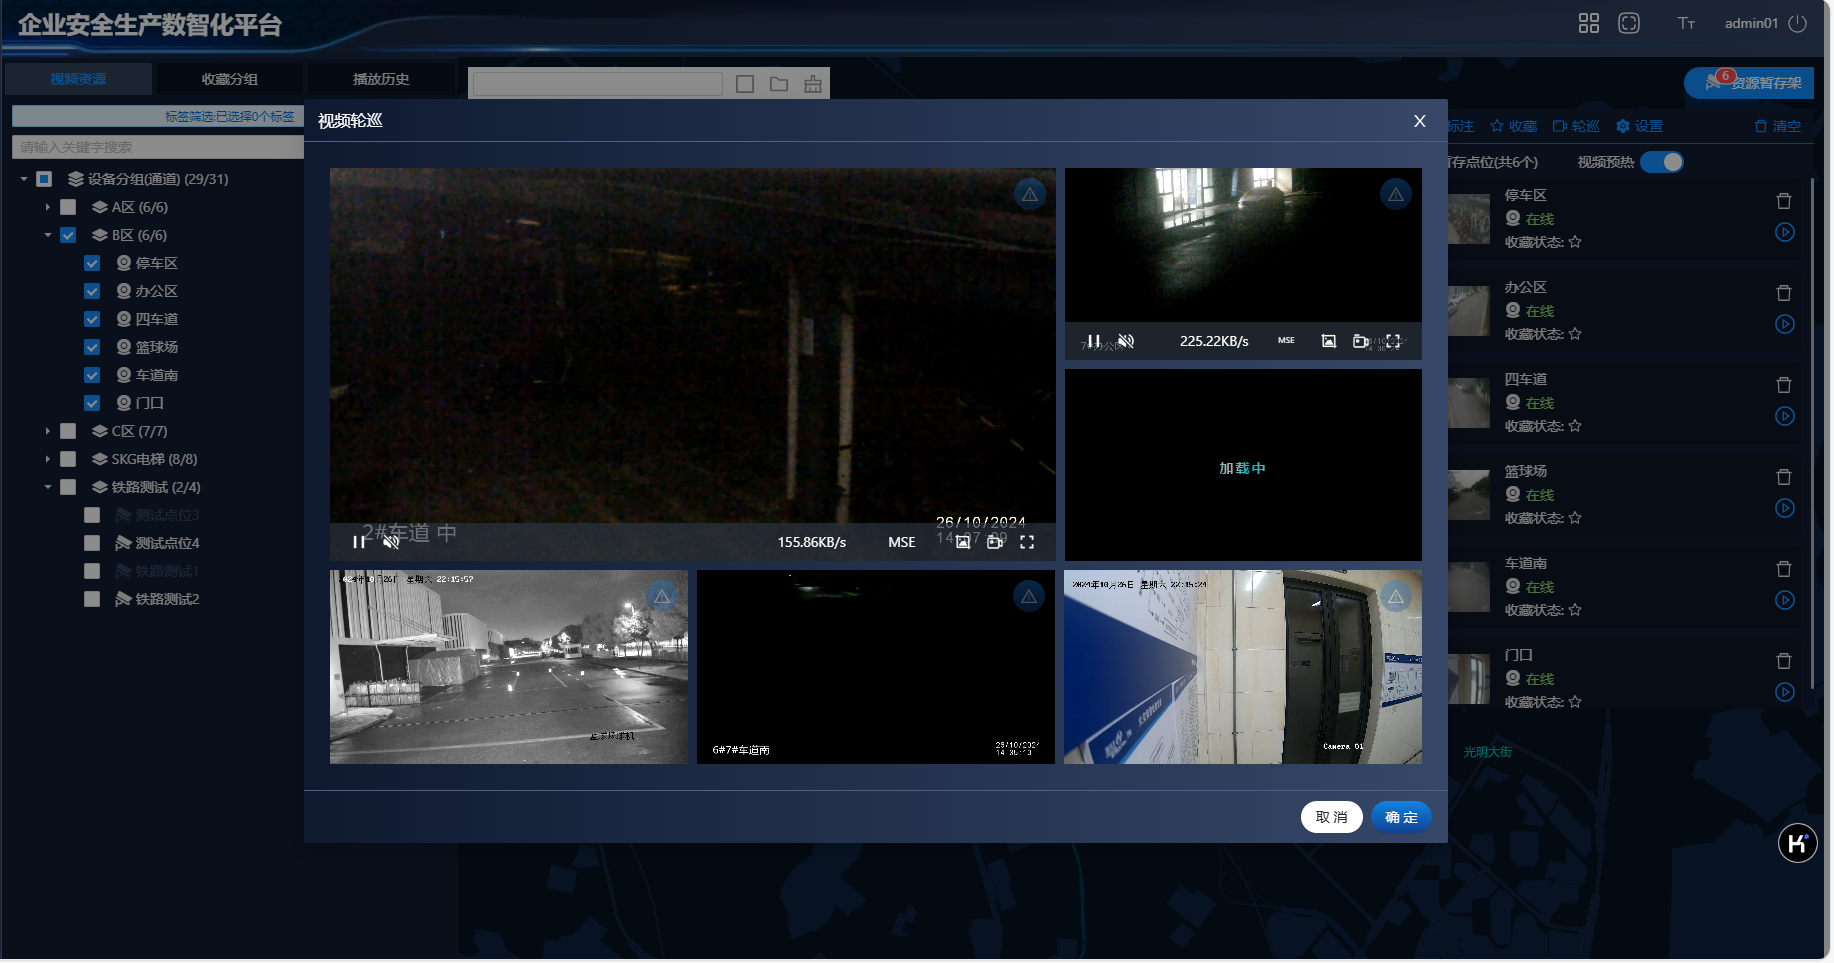
Task: Unmute the large main video feed
Action: 391,542
